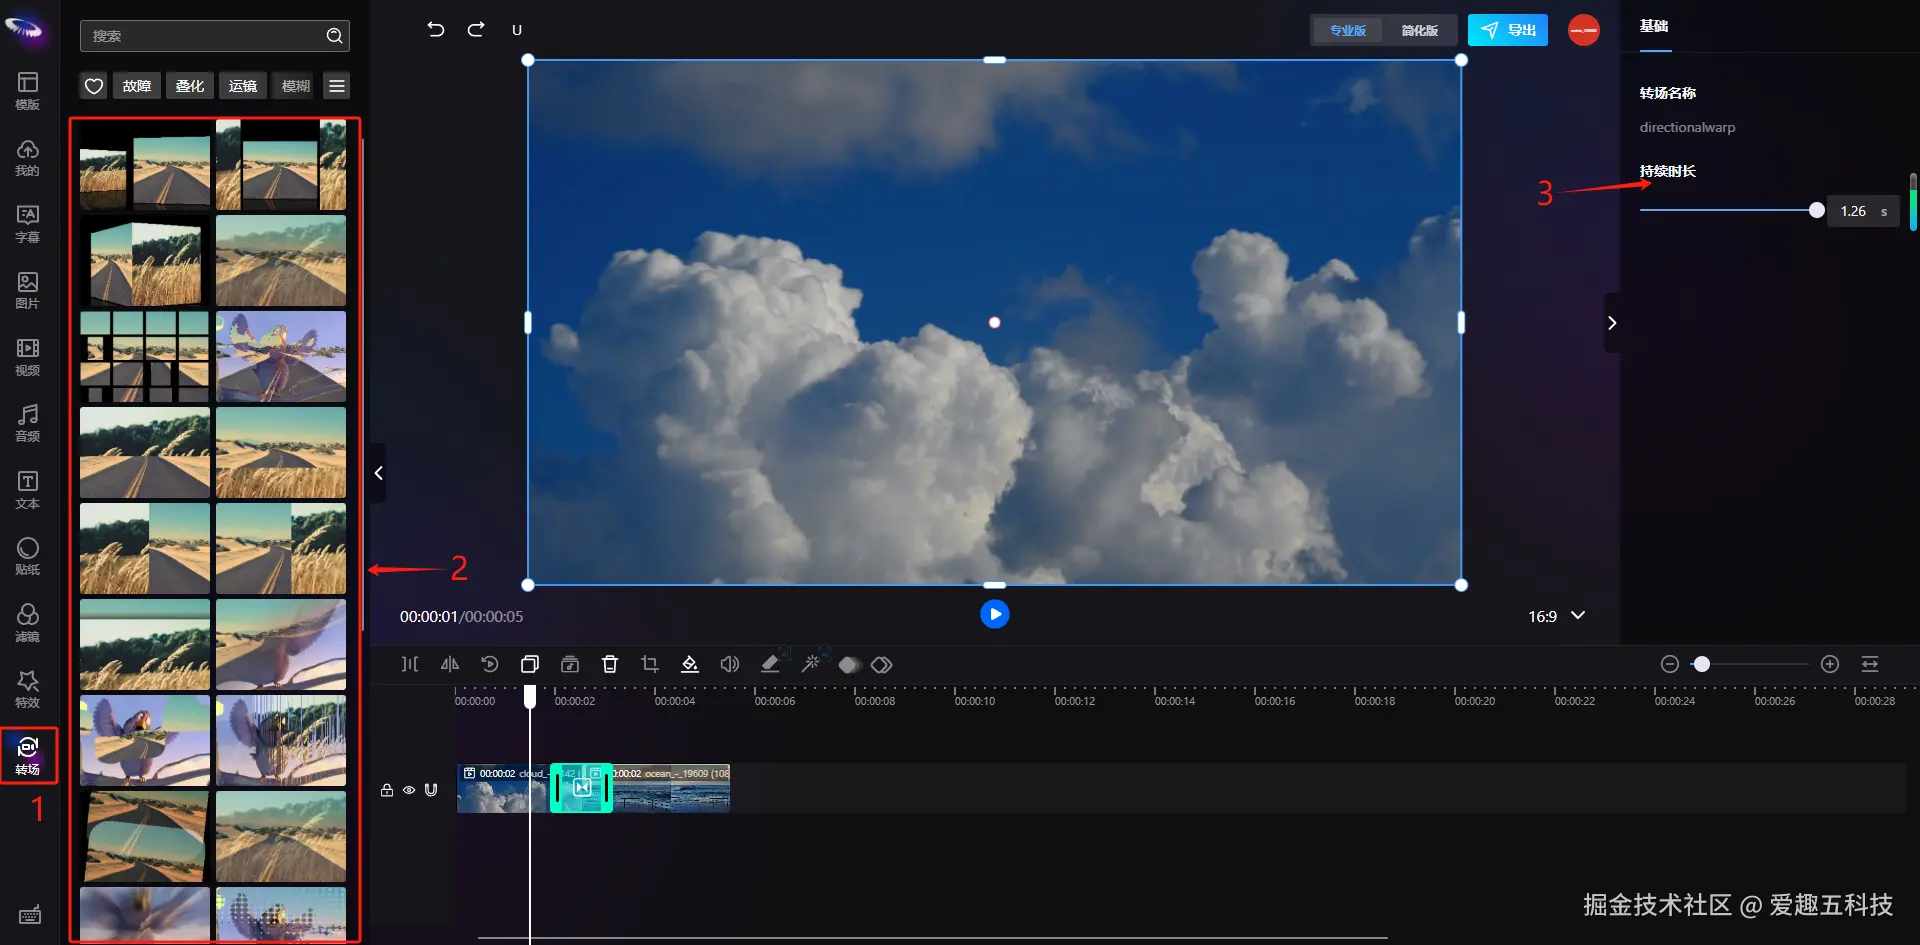Open the 贴纸 stickers sidebar panel
This screenshot has height=945, width=1920.
coord(28,556)
